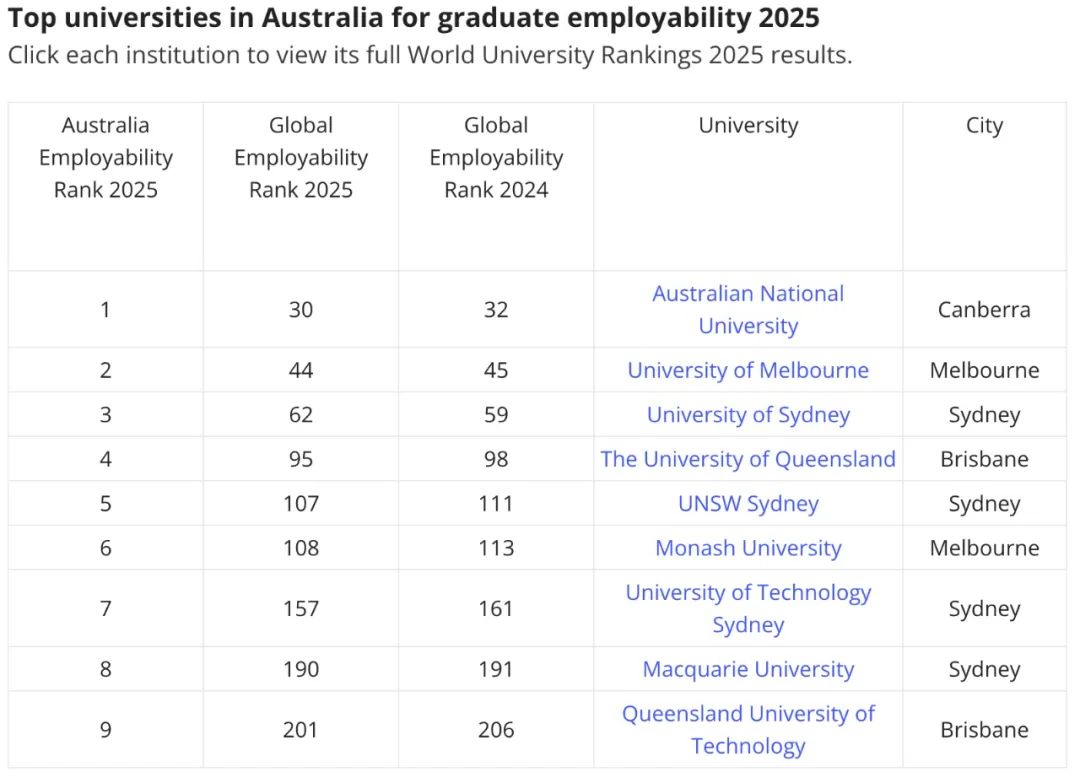The image size is (1080, 778).
Task: Open the Macquarie University link
Action: (748, 669)
